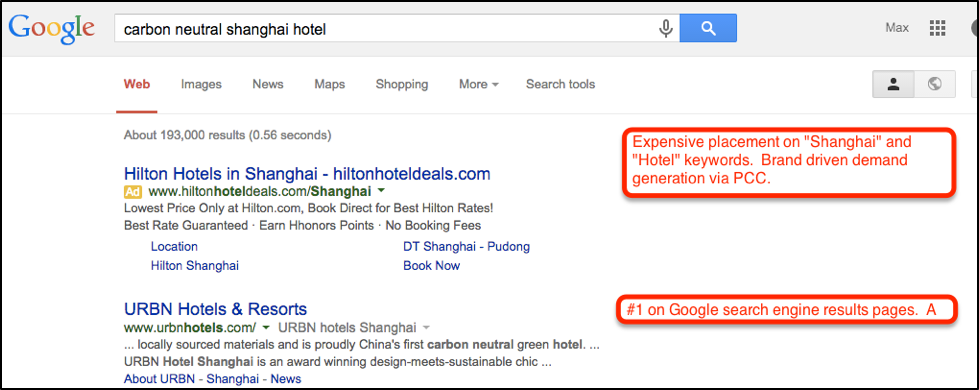Open Search tools options
This screenshot has height=390, width=979.
point(560,84)
